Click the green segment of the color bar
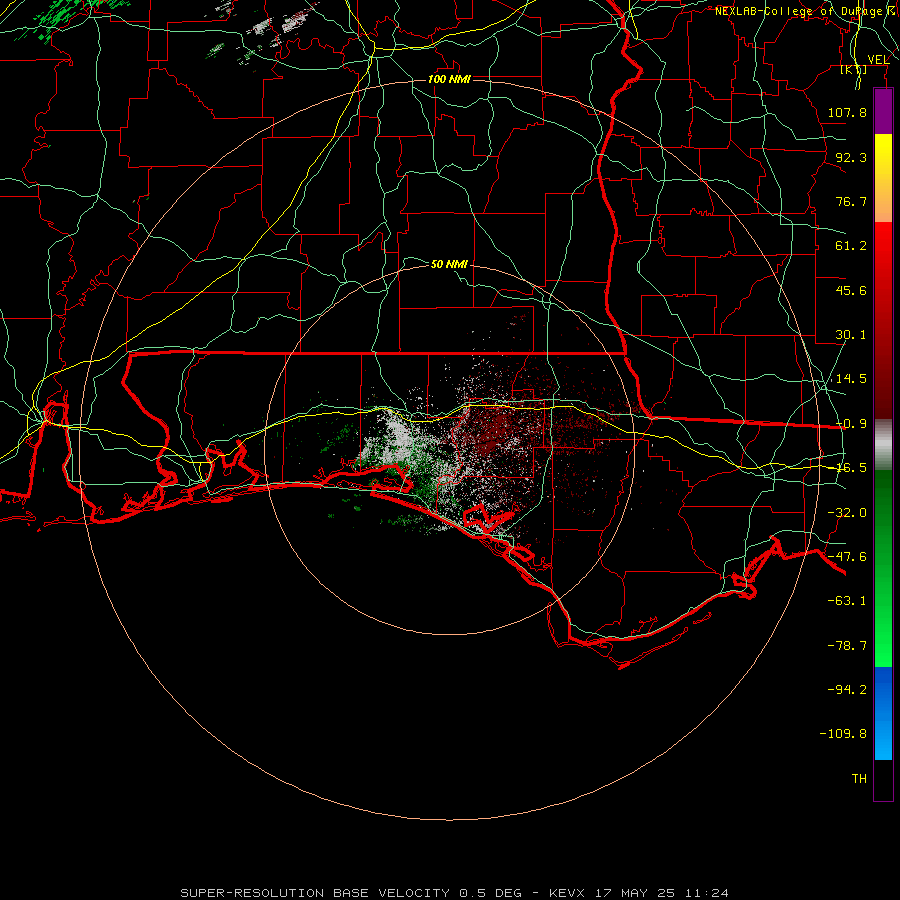The image size is (900, 900). tap(883, 568)
